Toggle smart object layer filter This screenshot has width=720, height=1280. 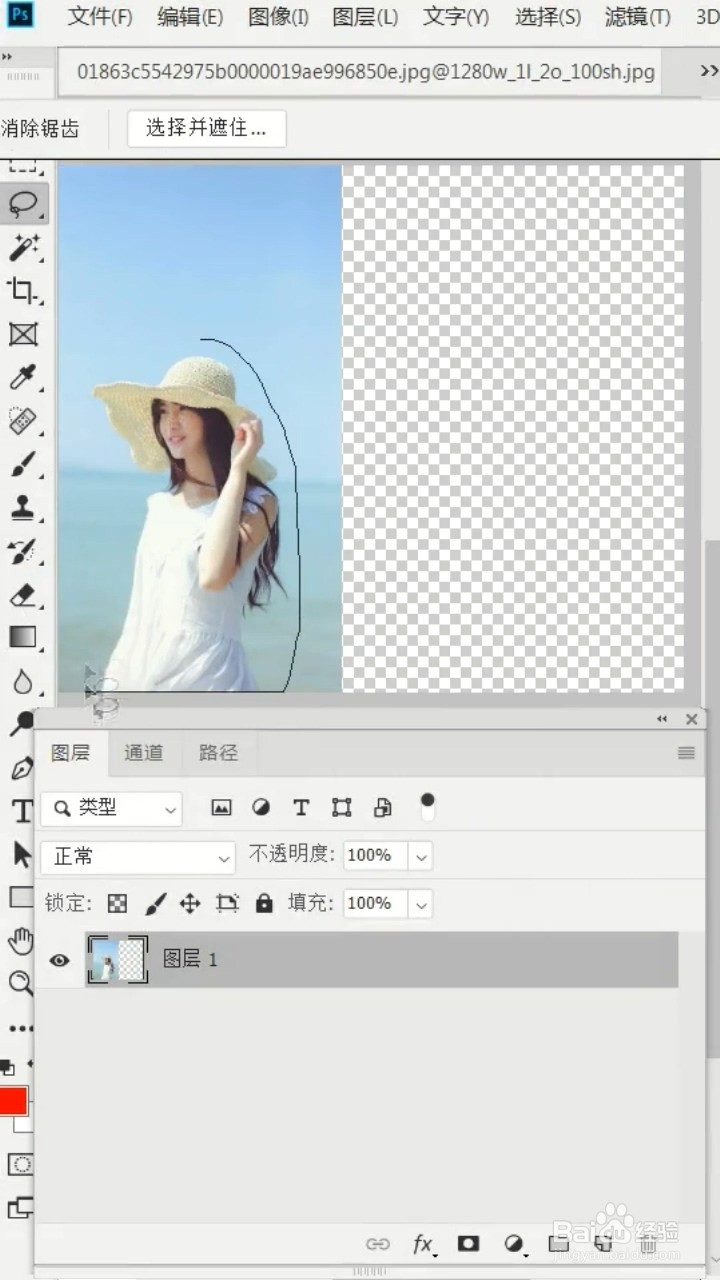(382, 808)
